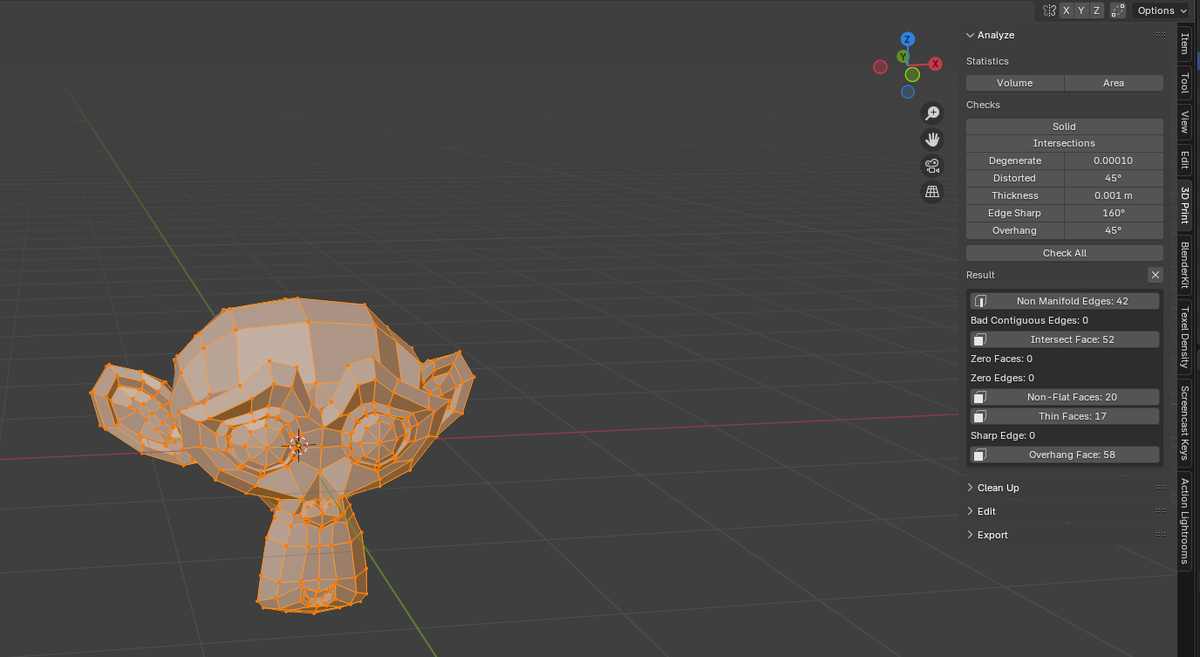Run the Distorted check

[1015, 178]
